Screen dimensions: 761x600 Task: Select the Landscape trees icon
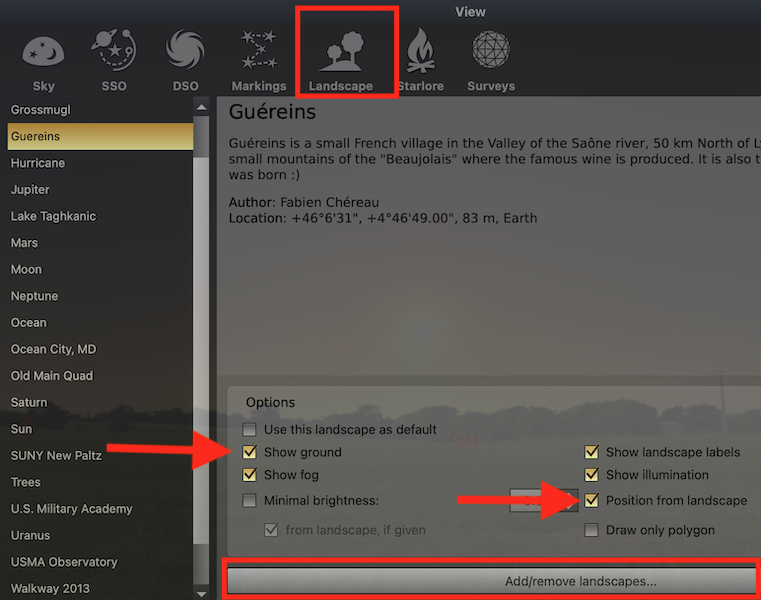(344, 51)
